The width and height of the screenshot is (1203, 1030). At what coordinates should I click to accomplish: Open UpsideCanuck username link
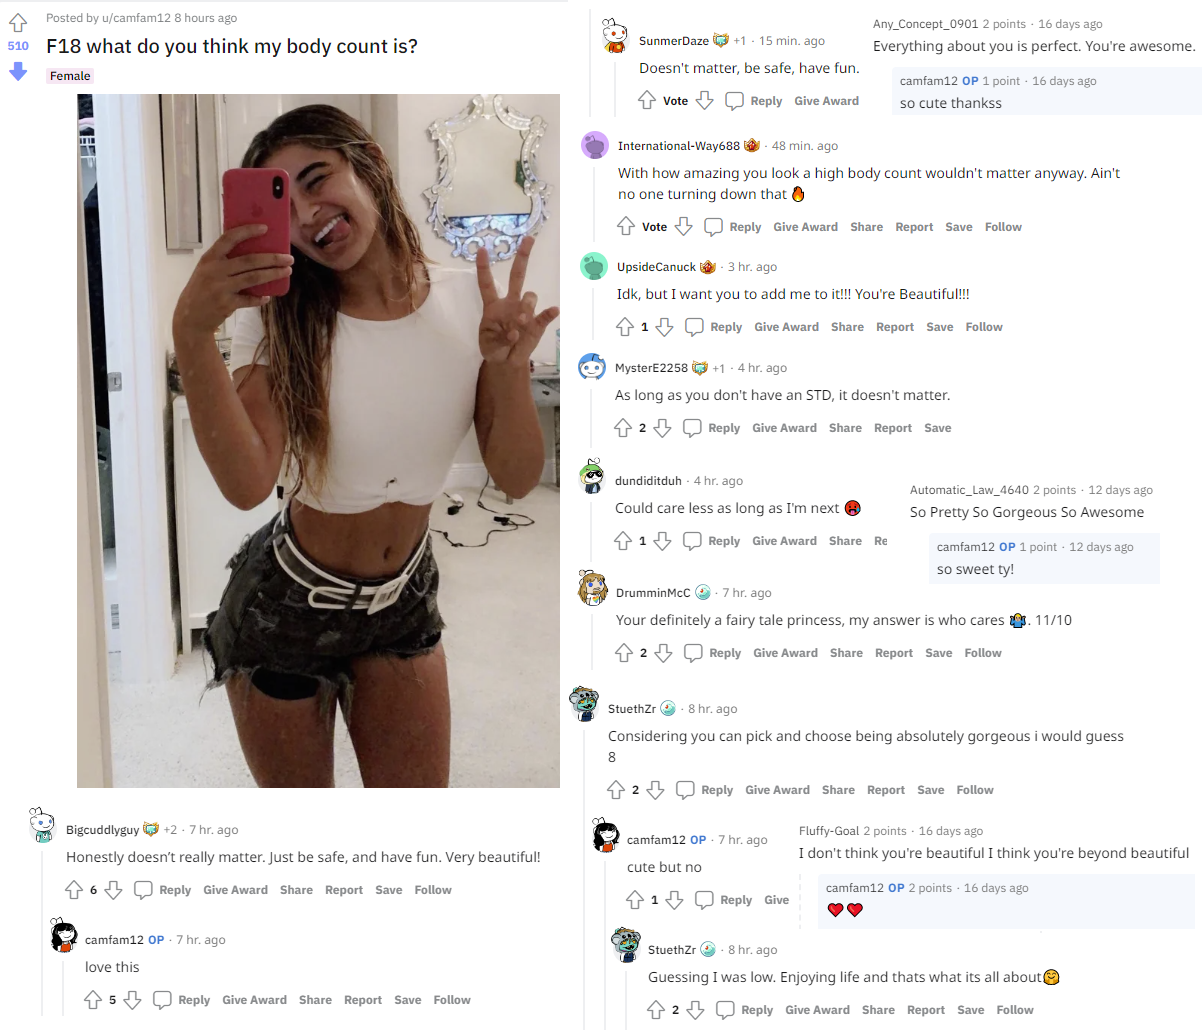656,267
